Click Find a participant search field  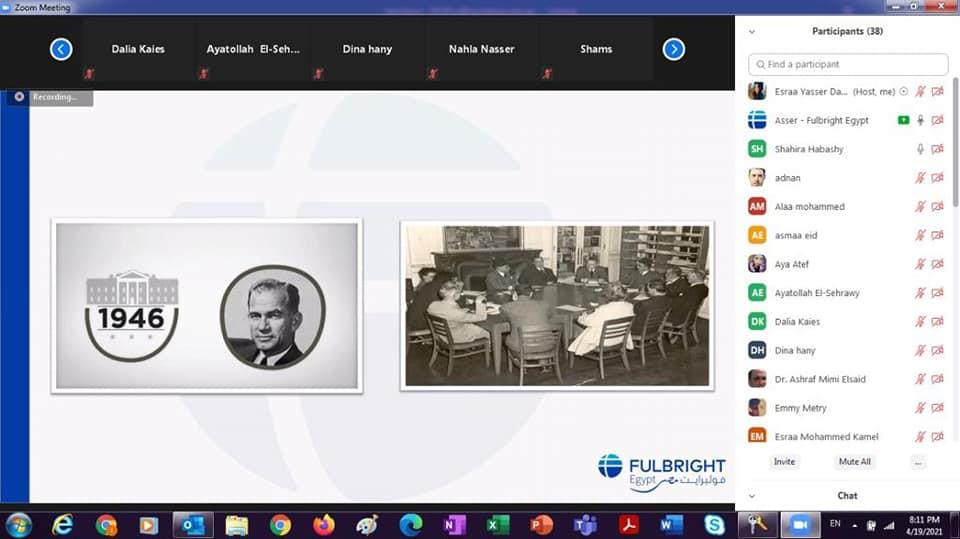pyautogui.click(x=848, y=64)
